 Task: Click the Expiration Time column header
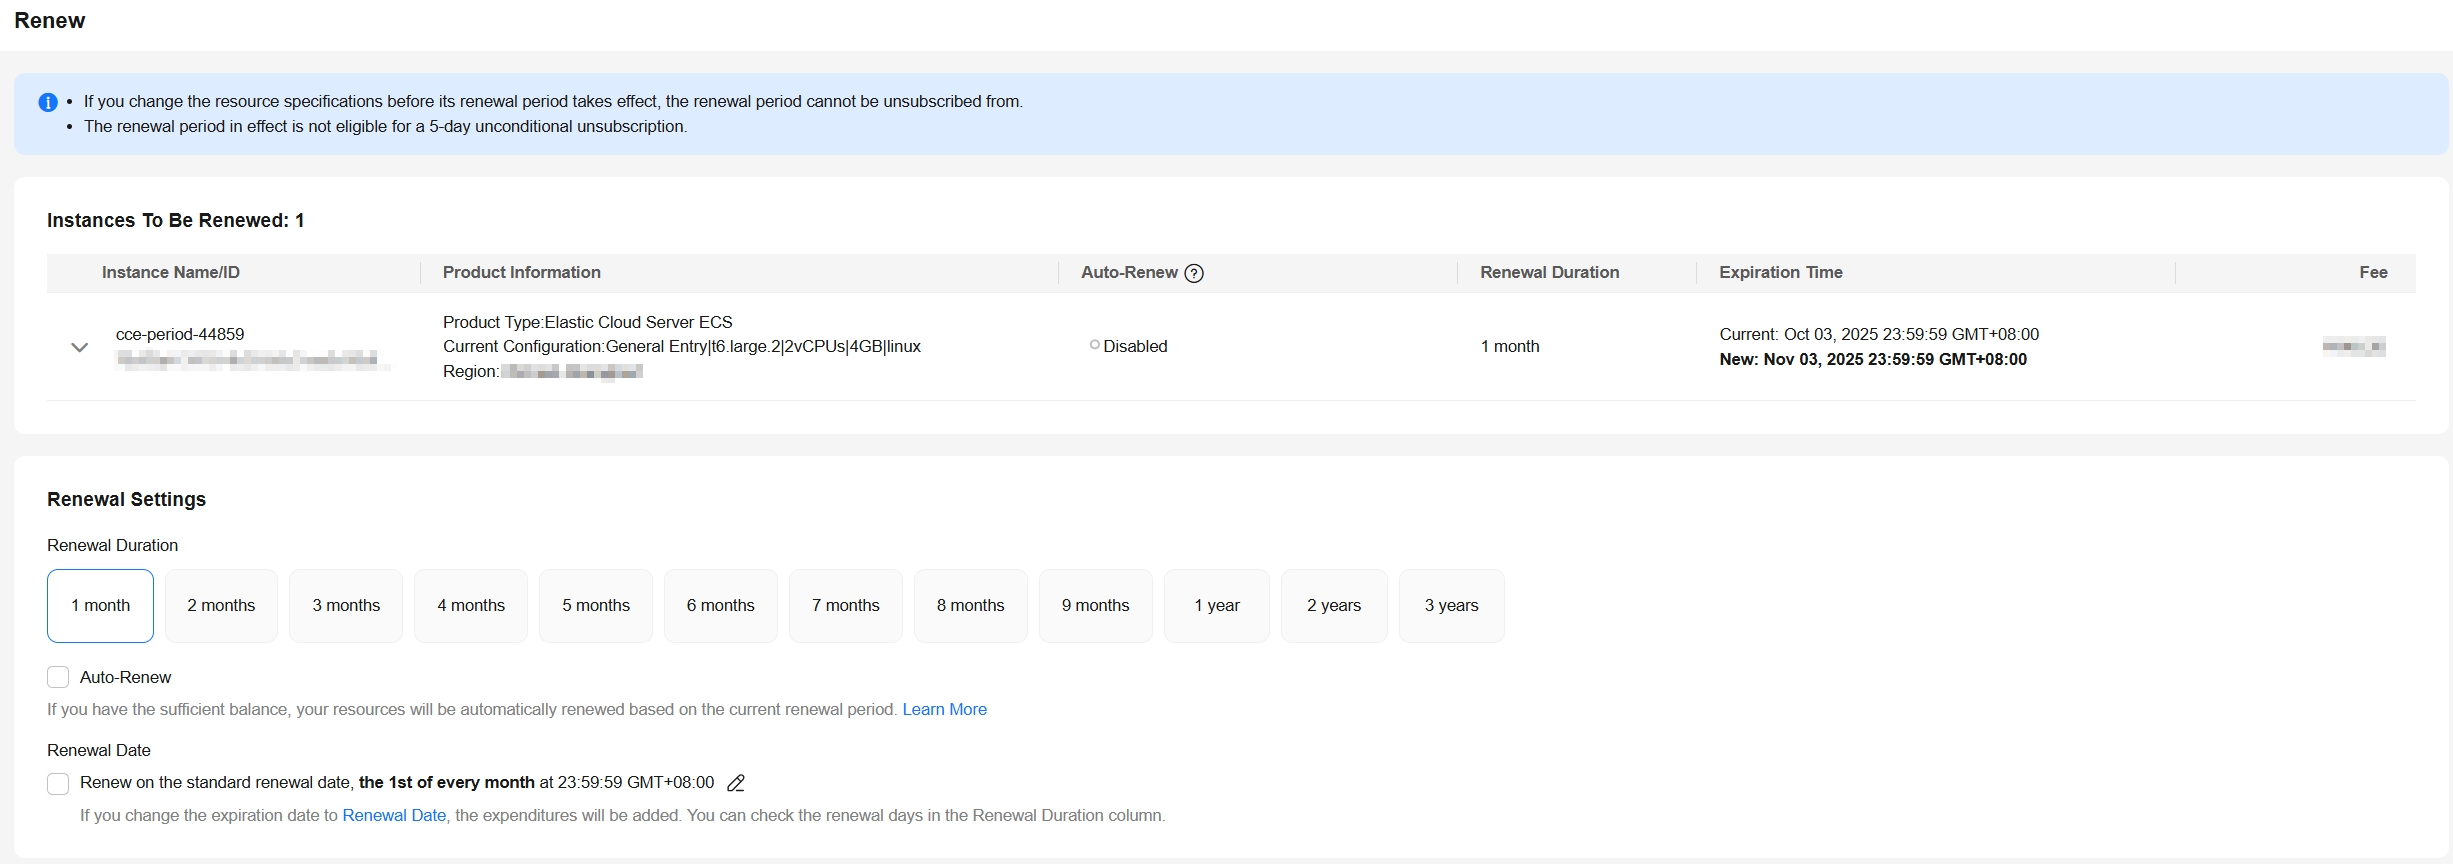(1781, 272)
